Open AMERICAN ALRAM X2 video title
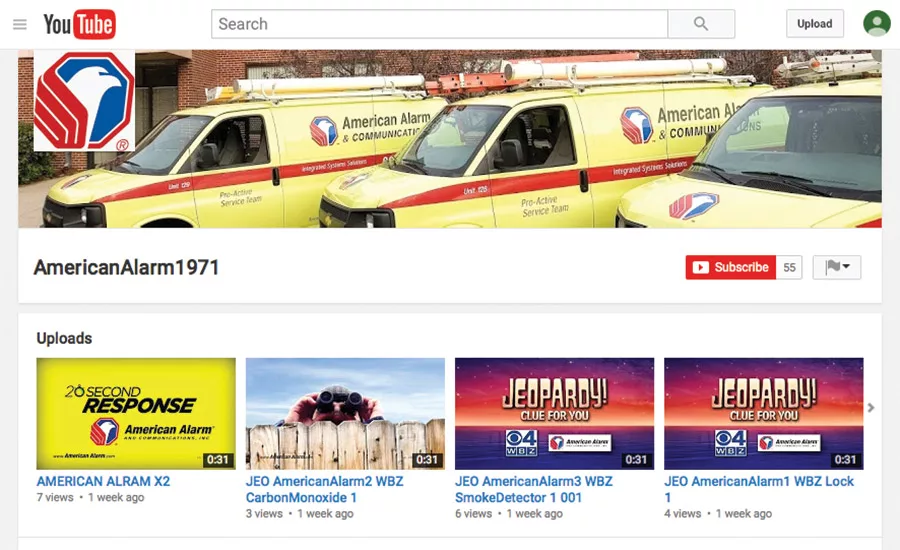This screenshot has width=900, height=550. [x=103, y=481]
